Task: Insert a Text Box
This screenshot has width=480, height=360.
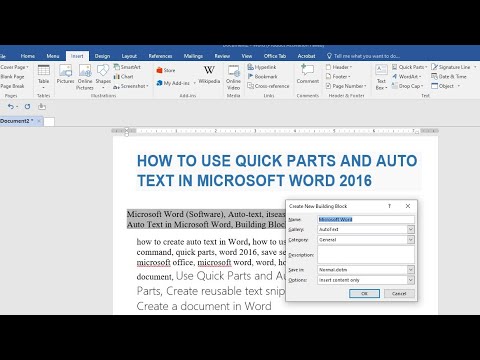Action: pos(381,77)
